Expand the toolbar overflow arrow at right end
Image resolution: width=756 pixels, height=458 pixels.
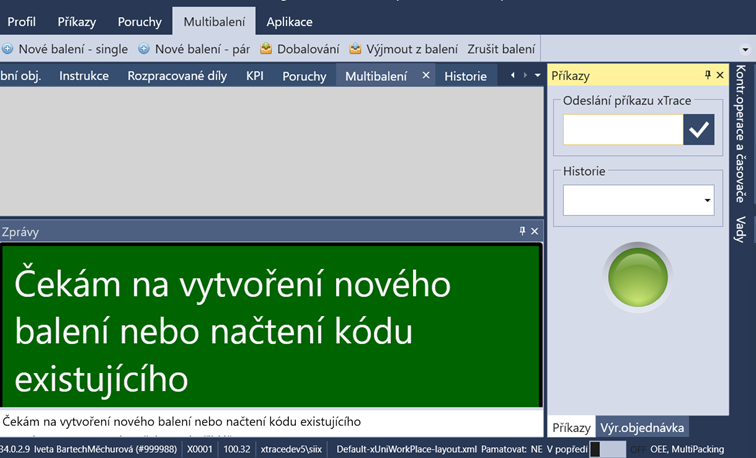coord(746,49)
